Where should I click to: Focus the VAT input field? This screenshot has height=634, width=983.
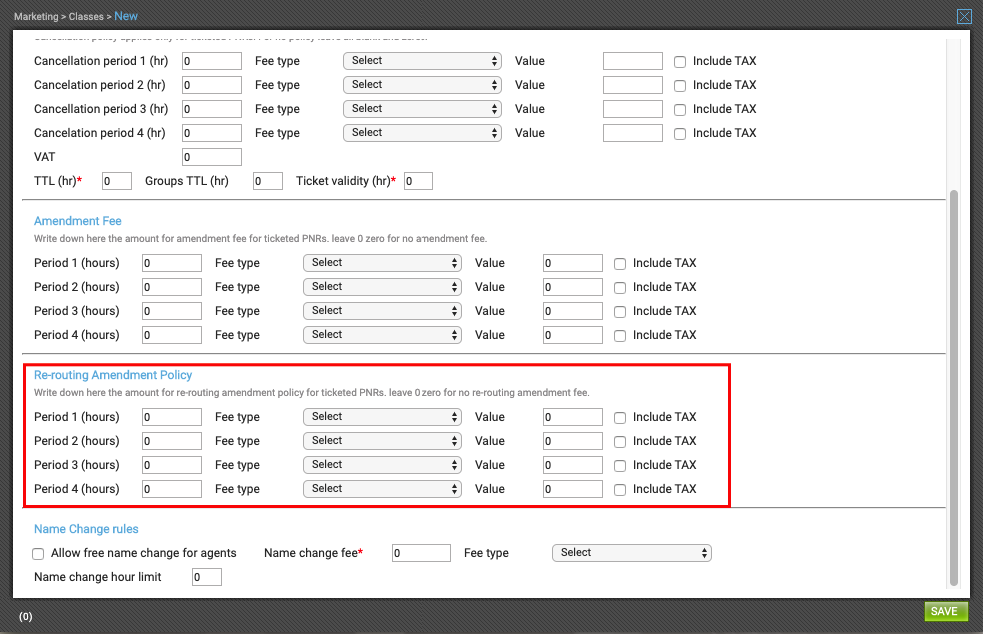click(212, 157)
